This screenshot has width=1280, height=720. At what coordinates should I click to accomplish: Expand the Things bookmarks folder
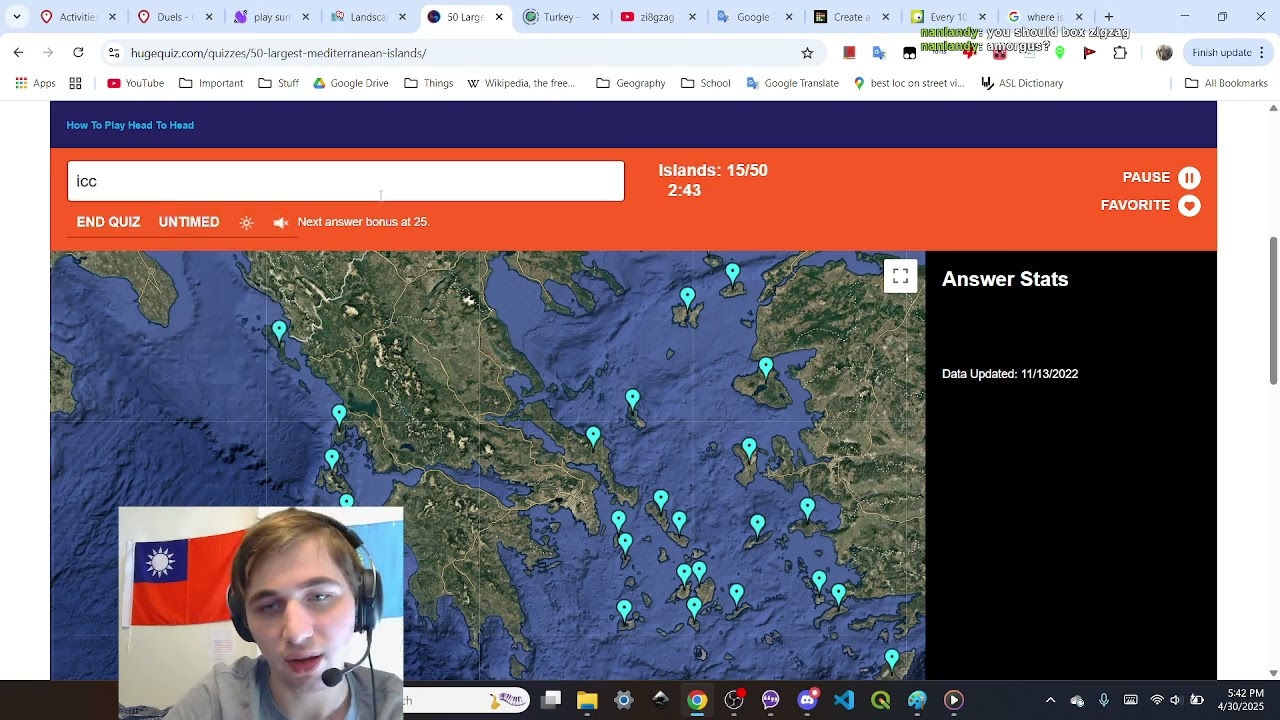tap(428, 83)
